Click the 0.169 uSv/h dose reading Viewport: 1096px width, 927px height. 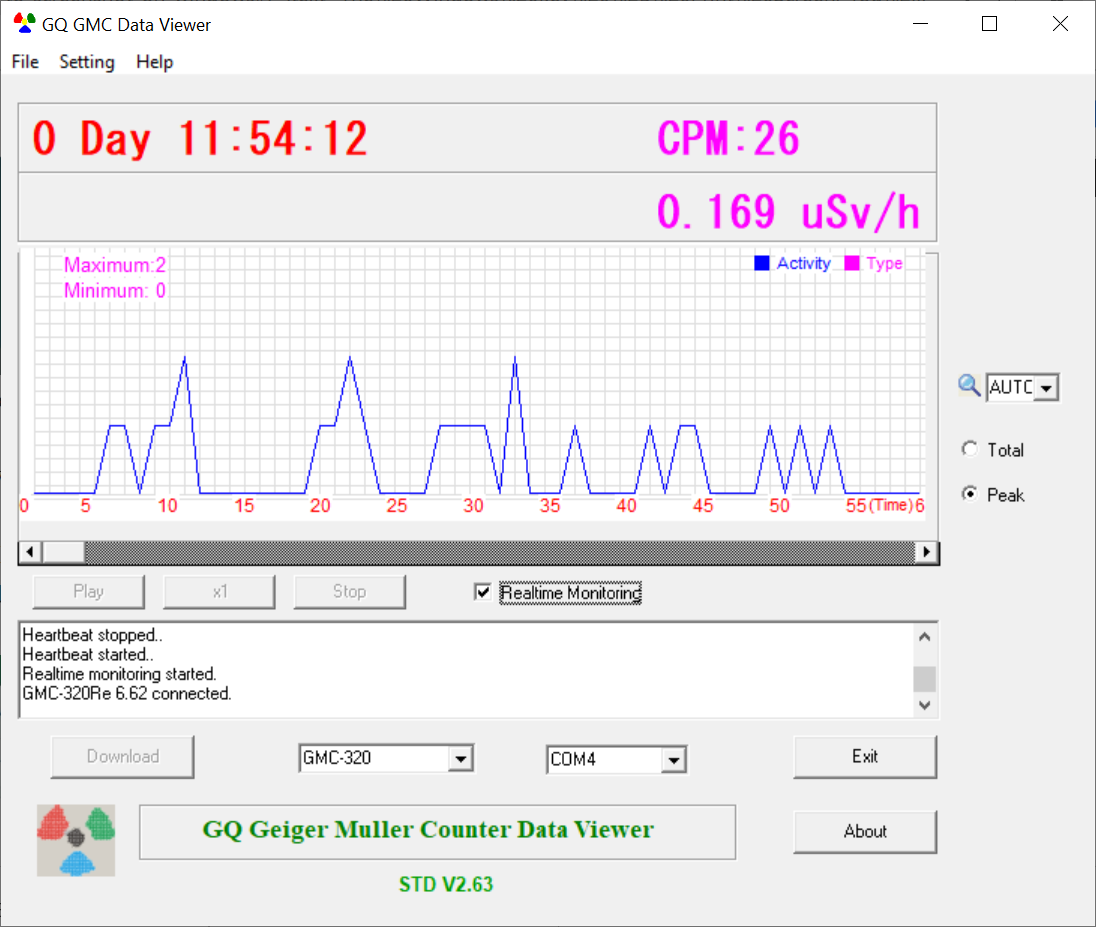pyautogui.click(x=788, y=212)
